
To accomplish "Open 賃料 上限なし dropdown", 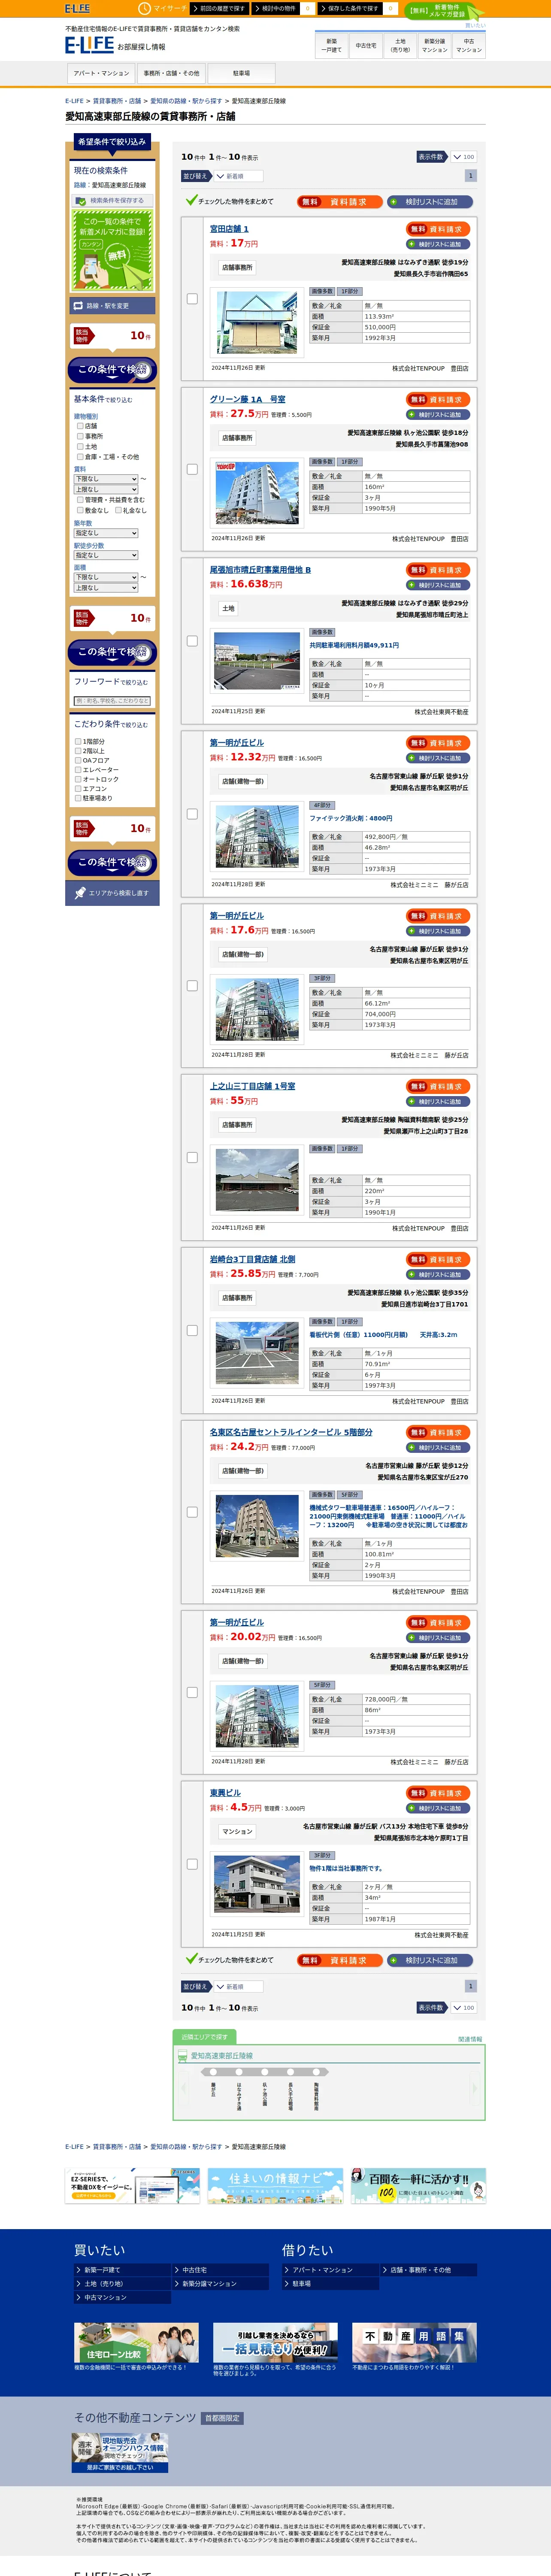I will pos(106,489).
